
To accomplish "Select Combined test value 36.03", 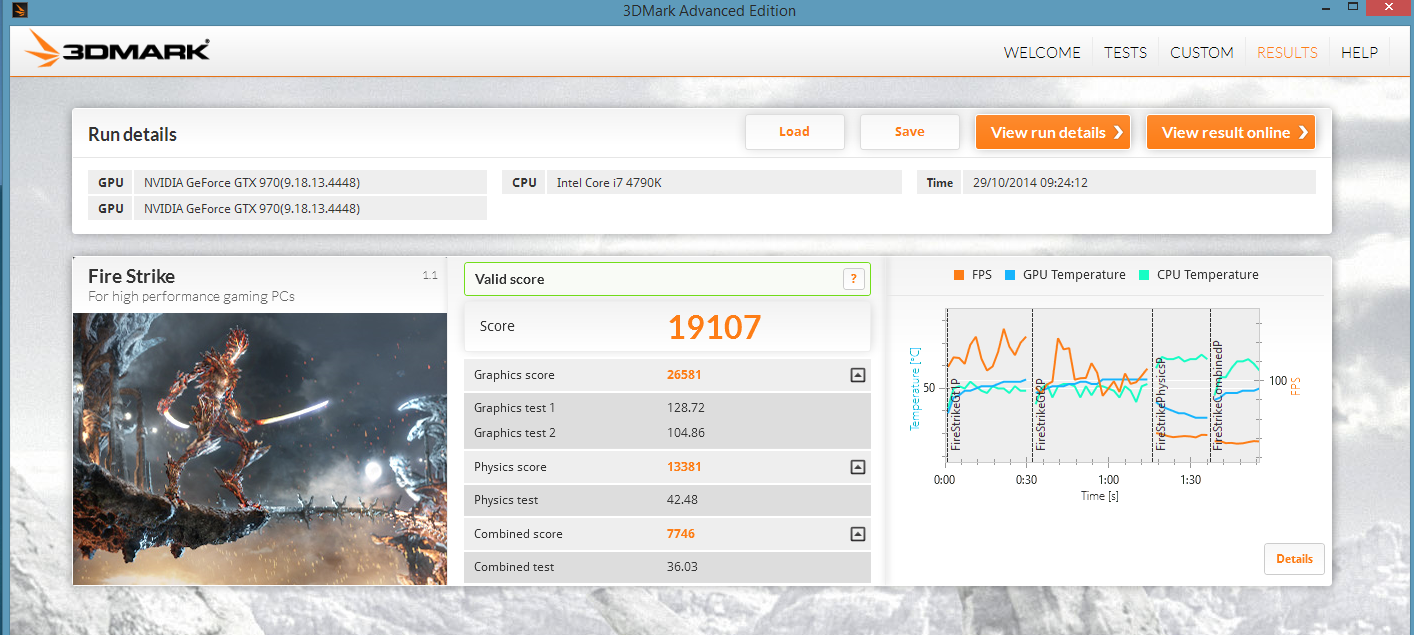I will [682, 567].
